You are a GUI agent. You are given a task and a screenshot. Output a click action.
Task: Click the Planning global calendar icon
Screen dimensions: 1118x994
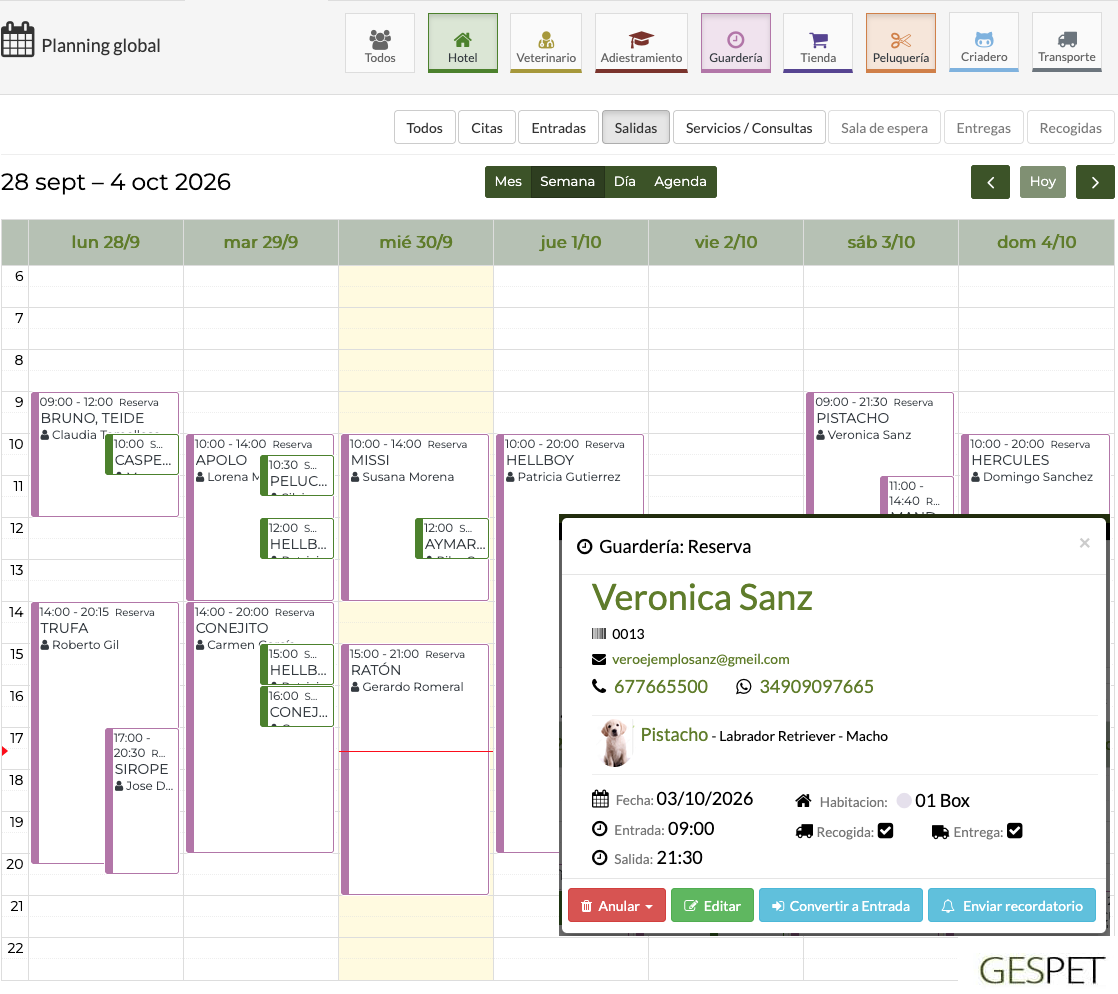(17, 39)
